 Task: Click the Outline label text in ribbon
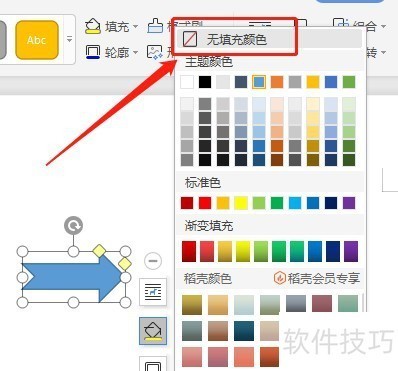pyautogui.click(x=117, y=52)
